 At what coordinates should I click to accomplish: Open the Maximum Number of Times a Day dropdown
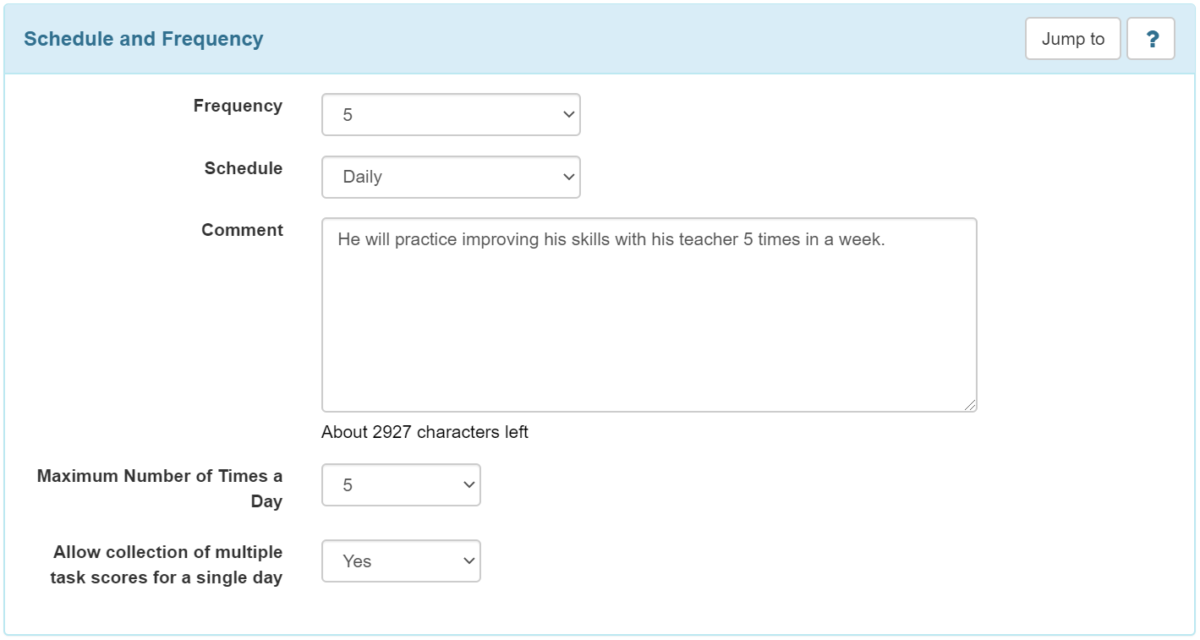click(x=400, y=485)
